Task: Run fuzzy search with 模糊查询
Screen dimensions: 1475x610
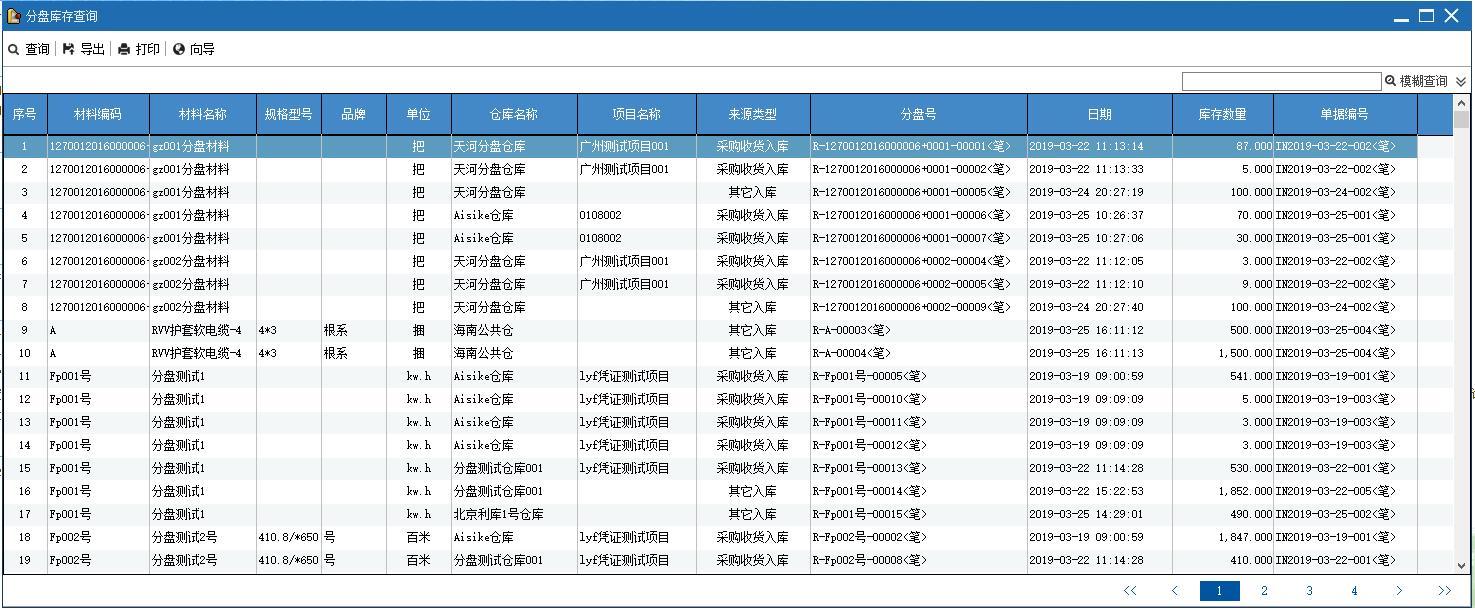Action: (x=1416, y=81)
